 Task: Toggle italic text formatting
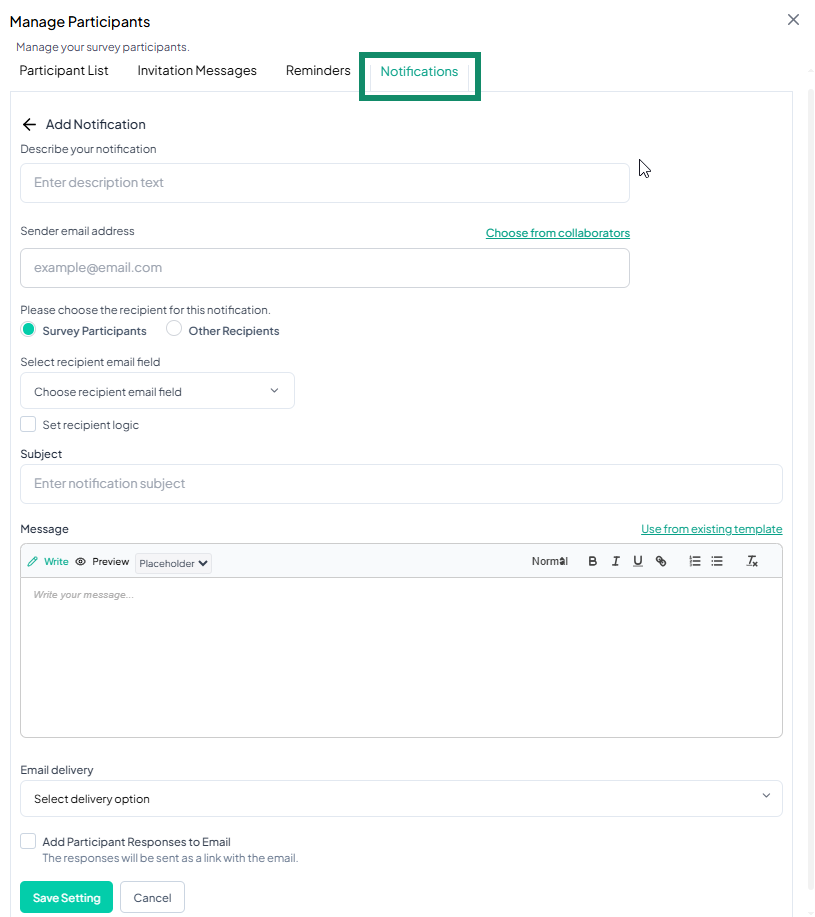[615, 562]
